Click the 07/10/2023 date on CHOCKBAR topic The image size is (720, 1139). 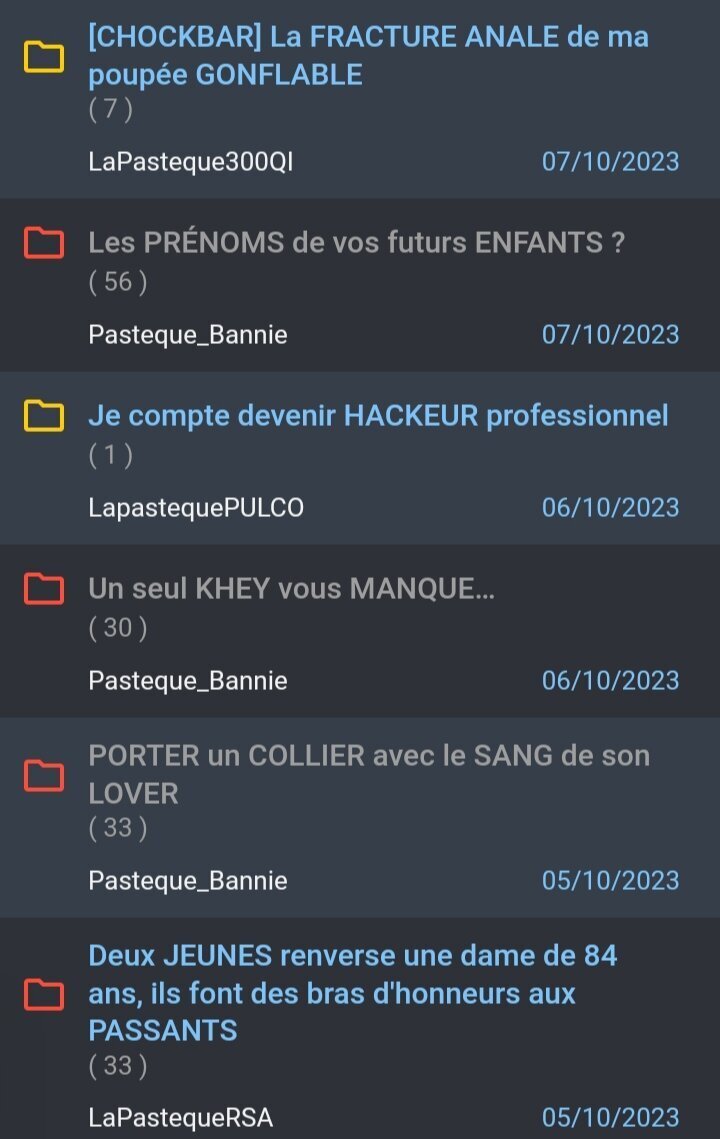coord(610,161)
